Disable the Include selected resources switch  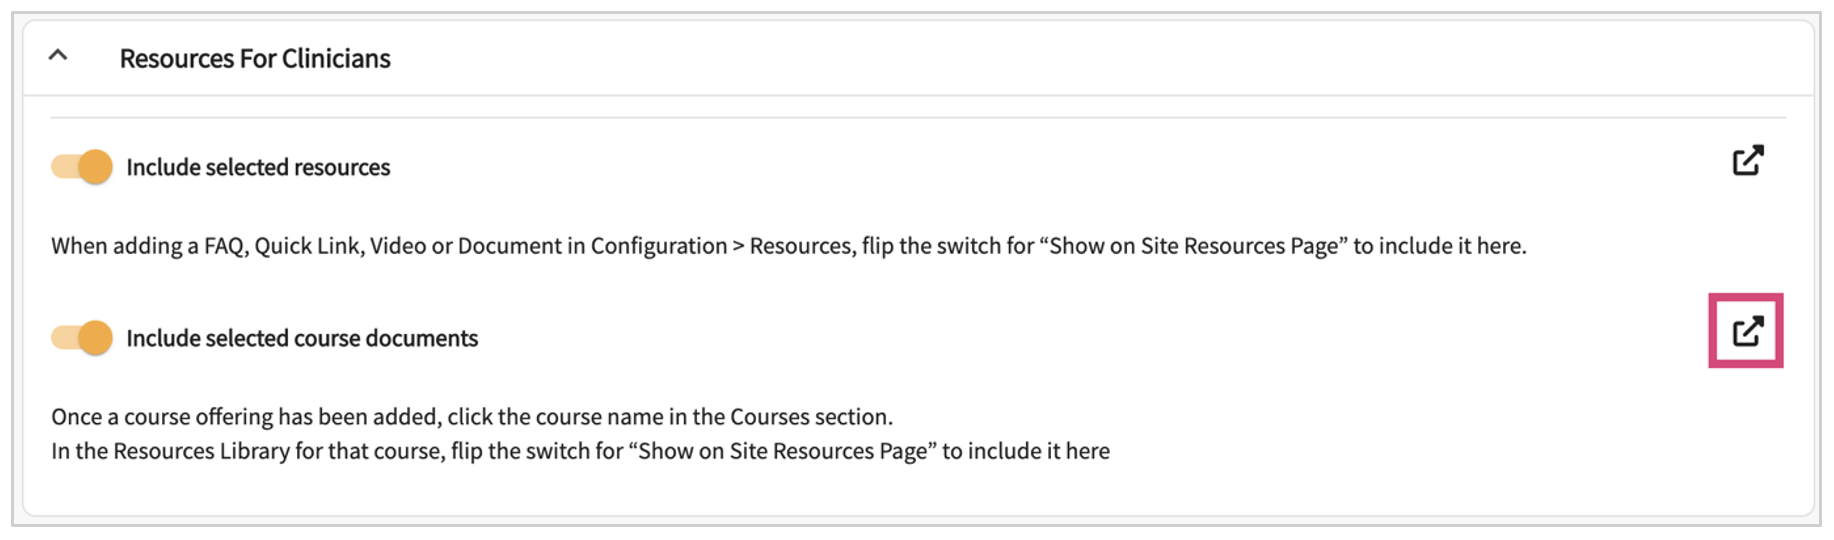click(82, 167)
